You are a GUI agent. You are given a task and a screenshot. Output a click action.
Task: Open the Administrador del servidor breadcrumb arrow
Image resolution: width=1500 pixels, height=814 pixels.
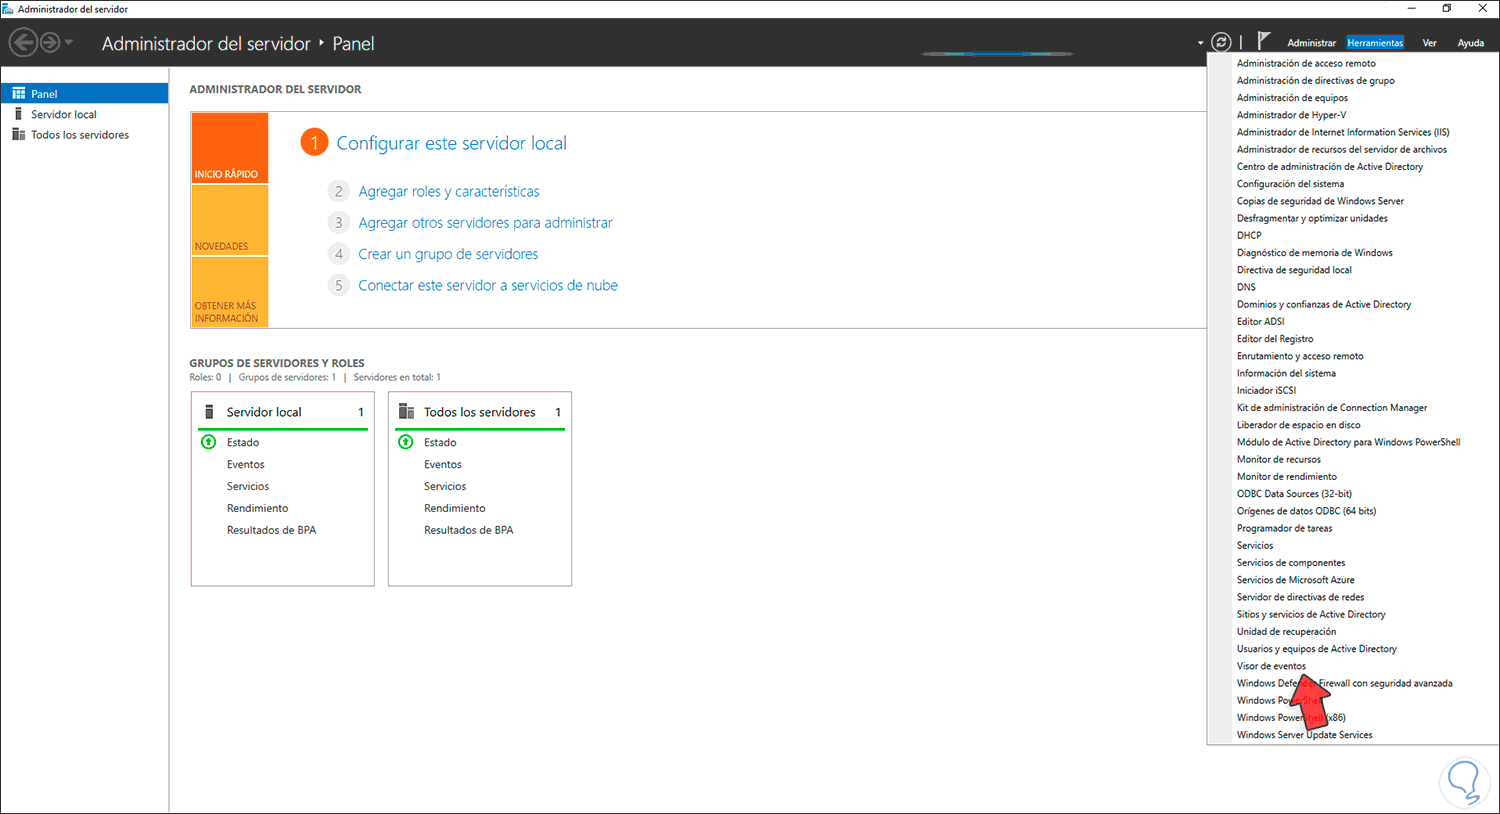coord(322,44)
